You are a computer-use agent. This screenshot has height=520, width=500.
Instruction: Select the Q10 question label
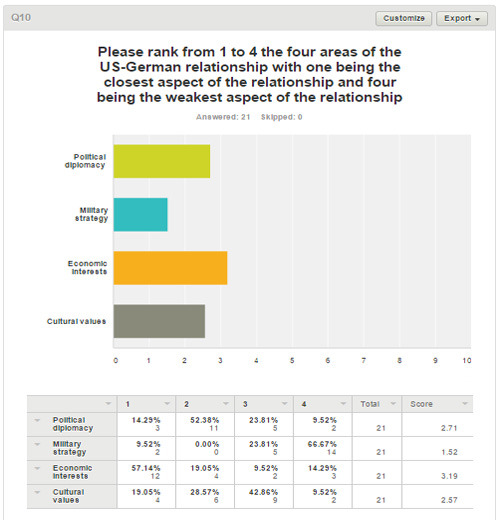click(21, 17)
